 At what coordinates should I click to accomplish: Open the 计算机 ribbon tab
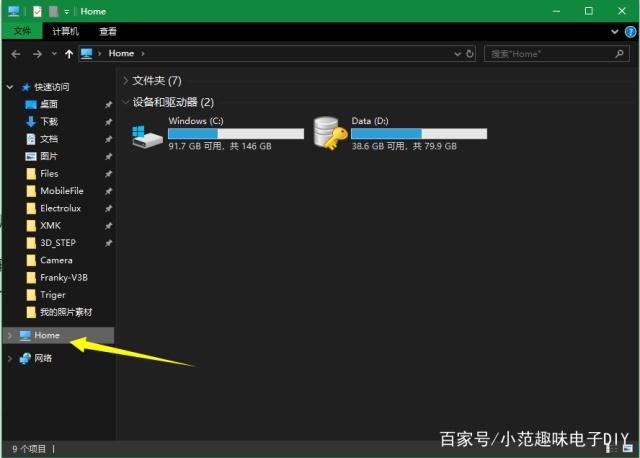(x=65, y=31)
